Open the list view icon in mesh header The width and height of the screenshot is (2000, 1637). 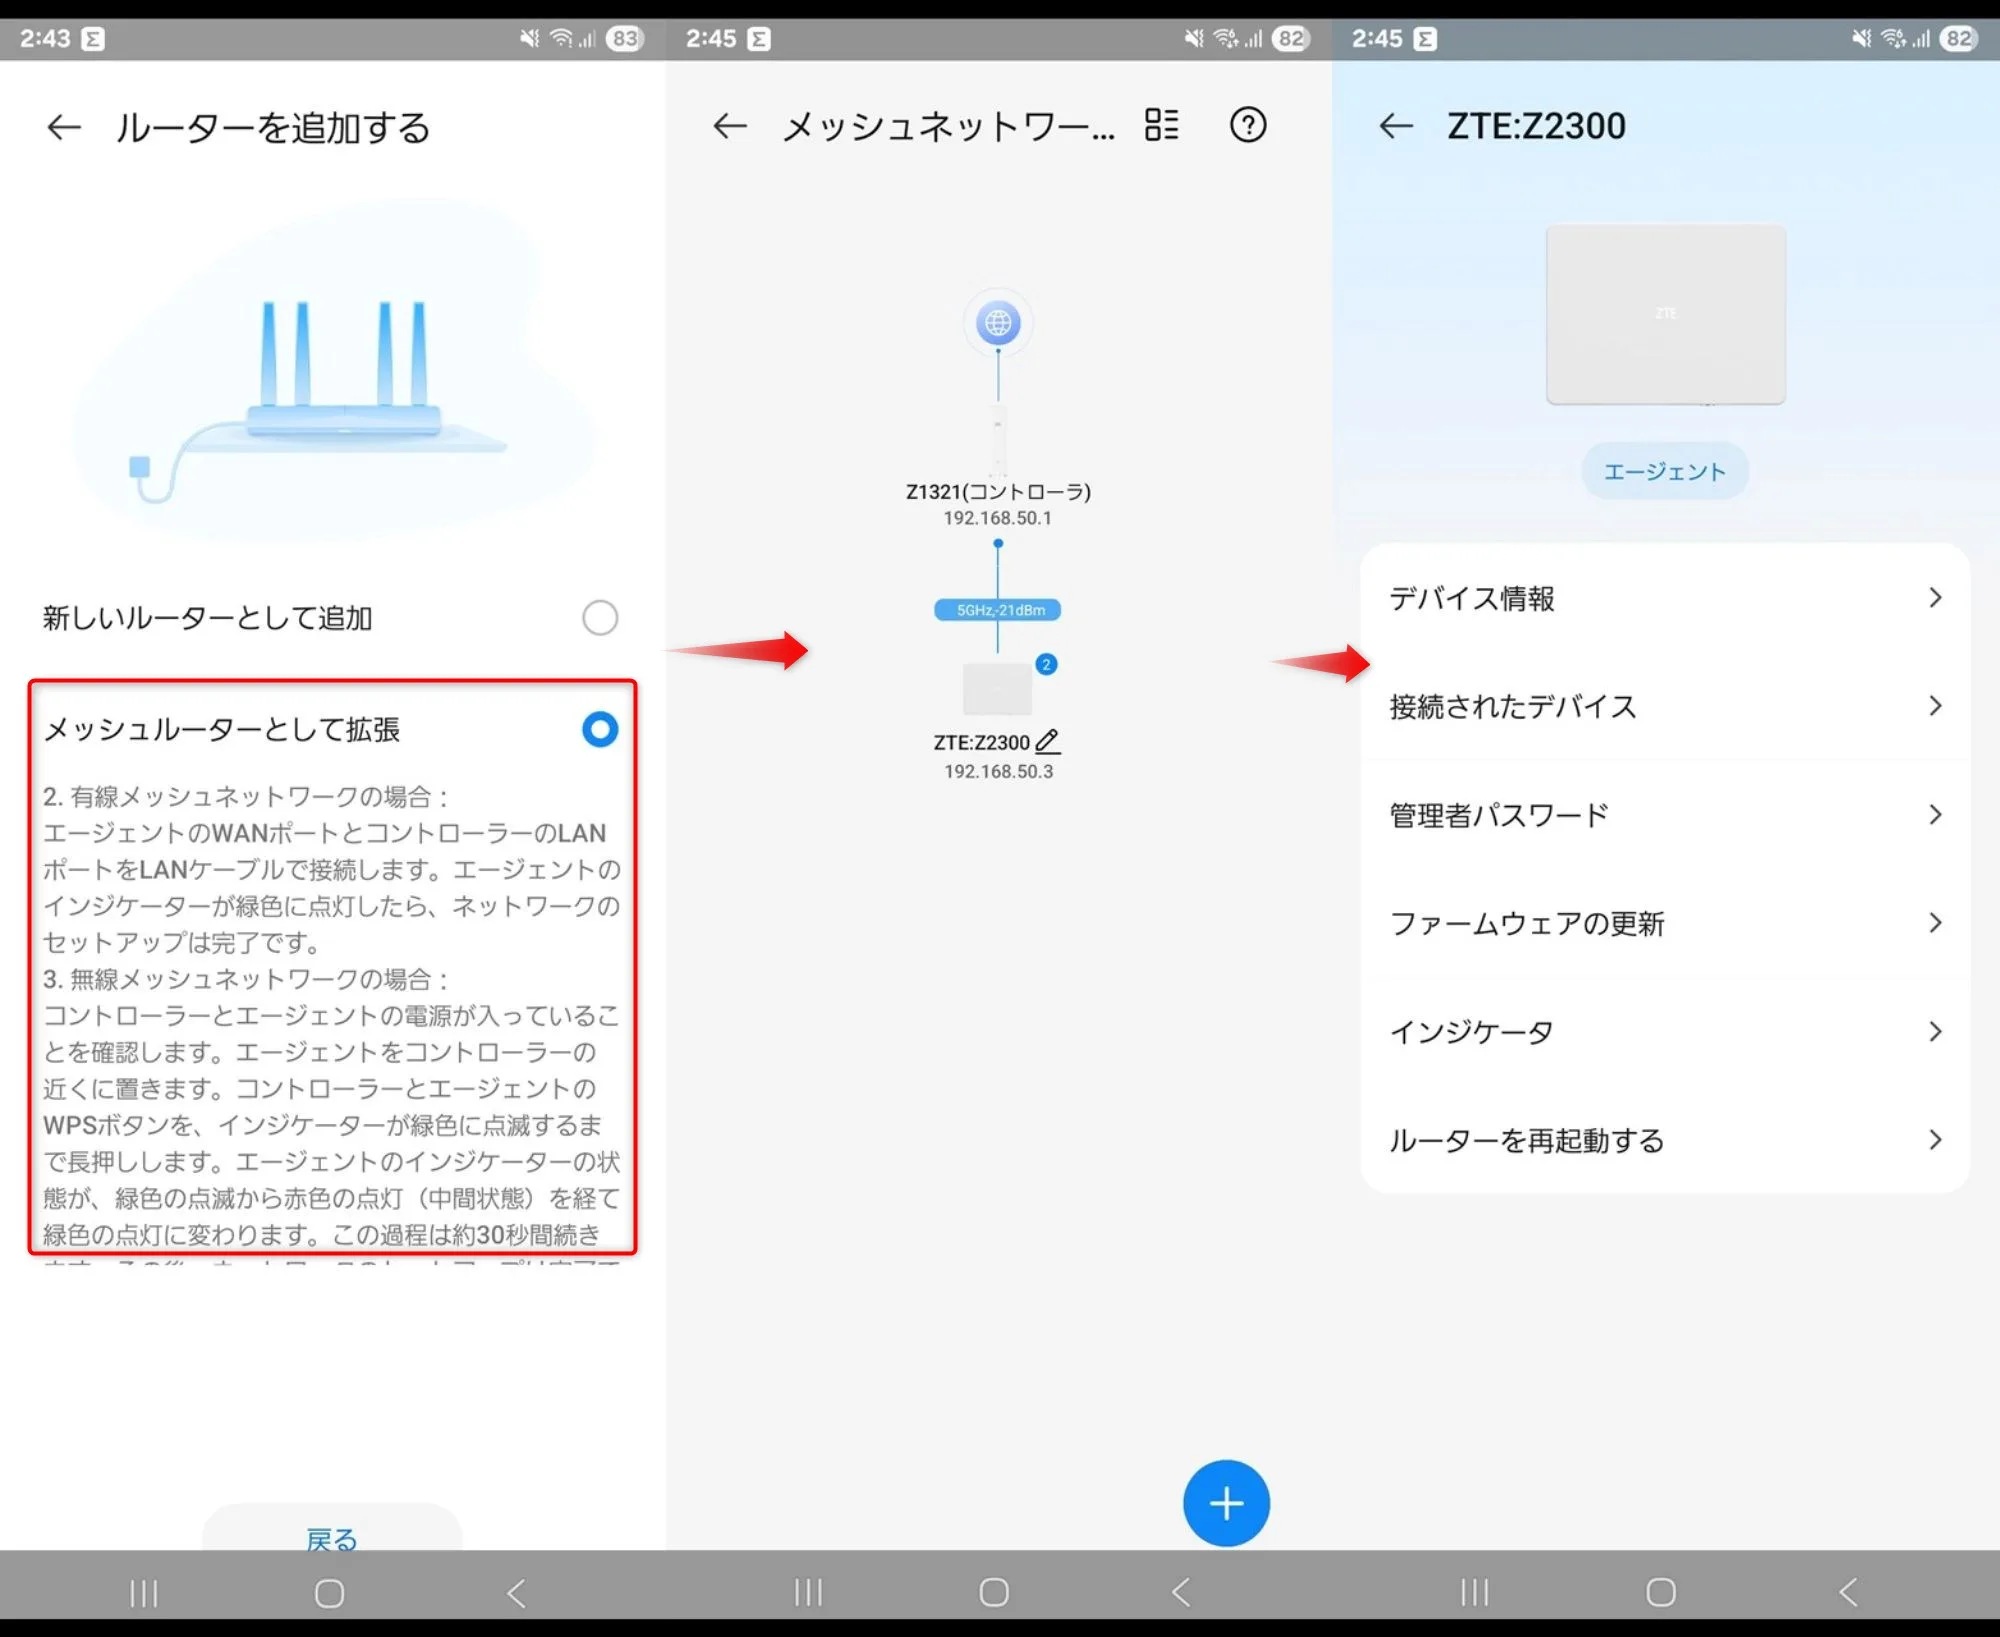[1162, 125]
